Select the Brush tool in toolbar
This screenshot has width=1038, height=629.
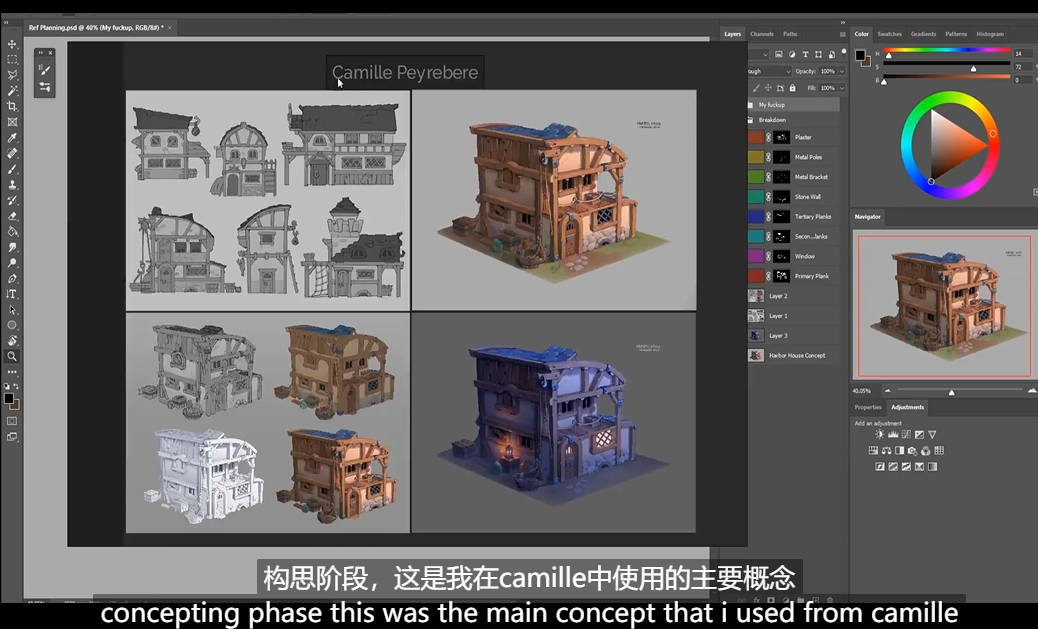12,169
